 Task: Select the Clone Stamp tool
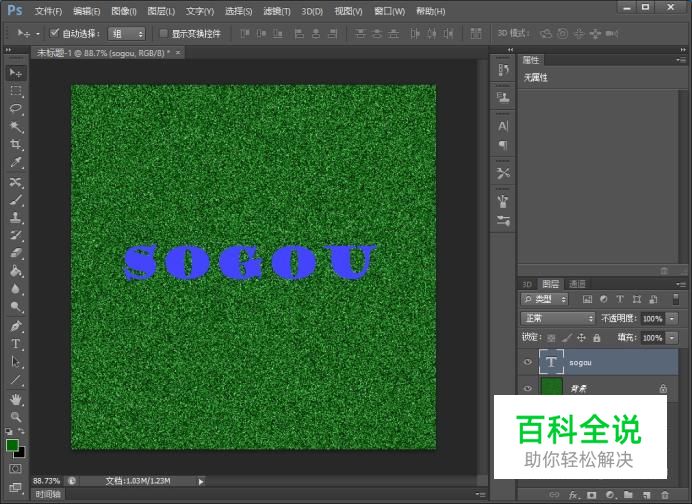point(16,218)
